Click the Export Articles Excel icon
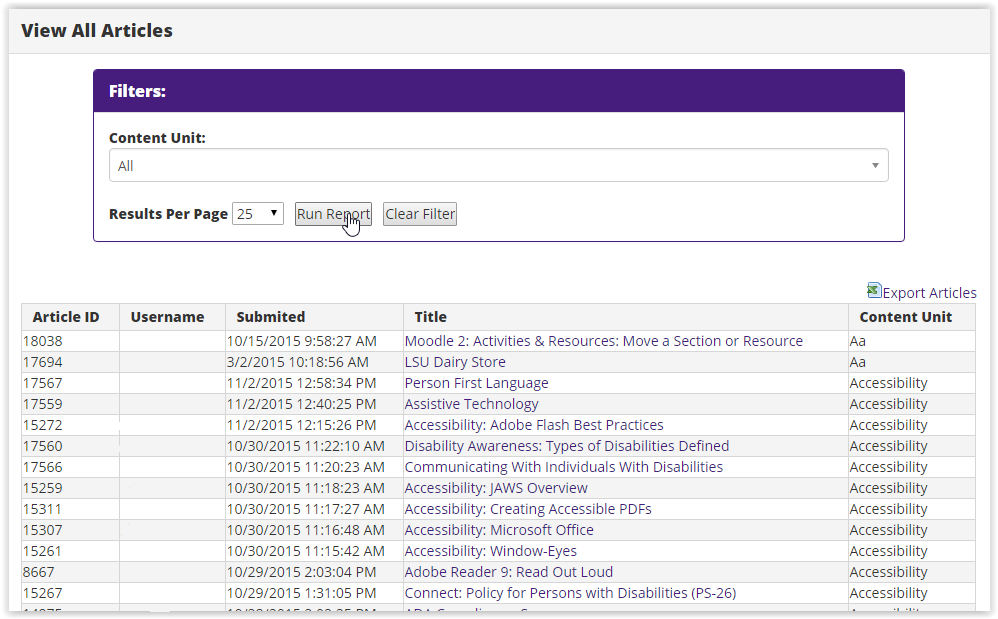Viewport: 998px width, 619px height. pos(874,291)
